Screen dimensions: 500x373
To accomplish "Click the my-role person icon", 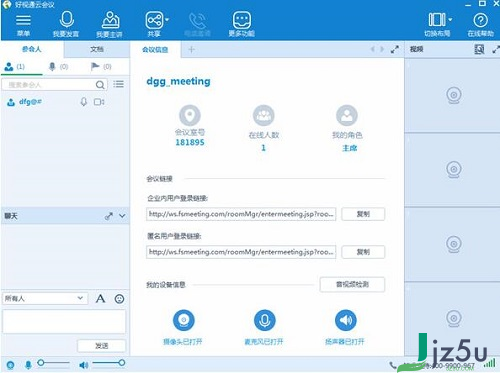I will pyautogui.click(x=347, y=115).
